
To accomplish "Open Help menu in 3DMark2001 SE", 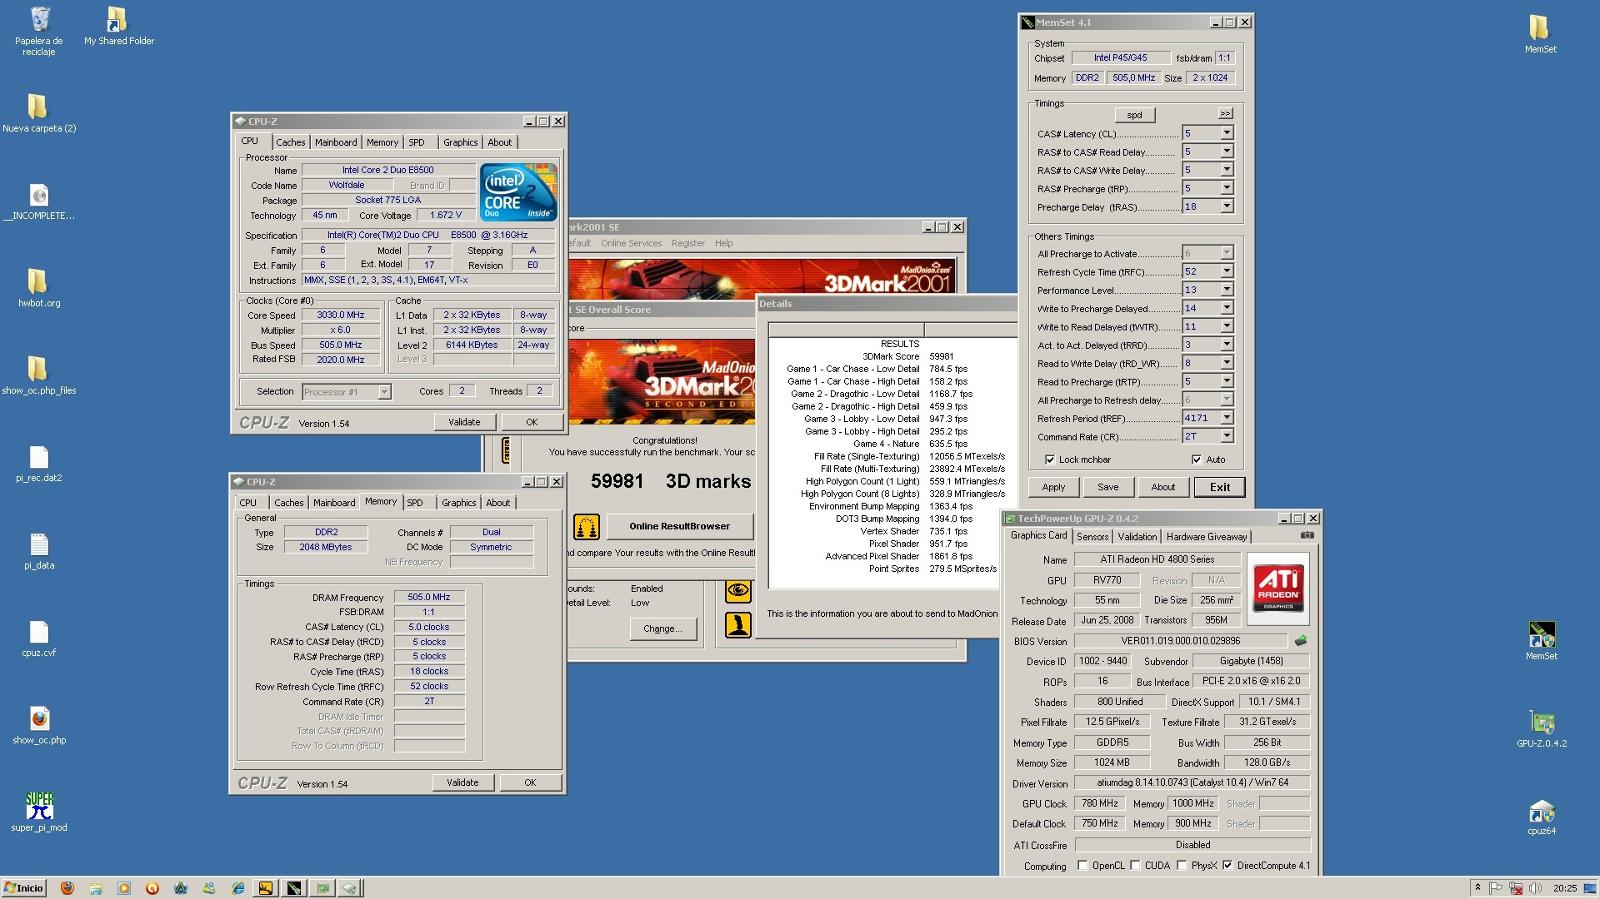I will (724, 243).
